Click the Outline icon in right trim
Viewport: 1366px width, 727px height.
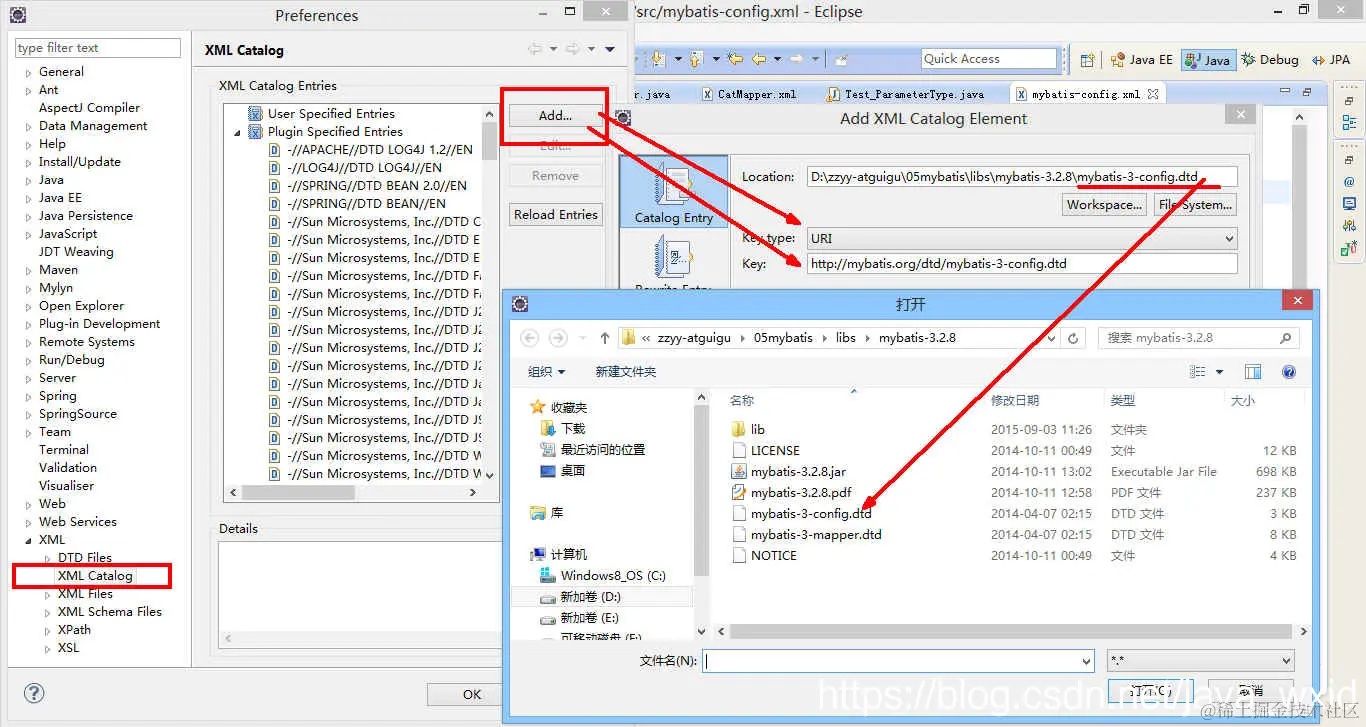click(x=1349, y=123)
